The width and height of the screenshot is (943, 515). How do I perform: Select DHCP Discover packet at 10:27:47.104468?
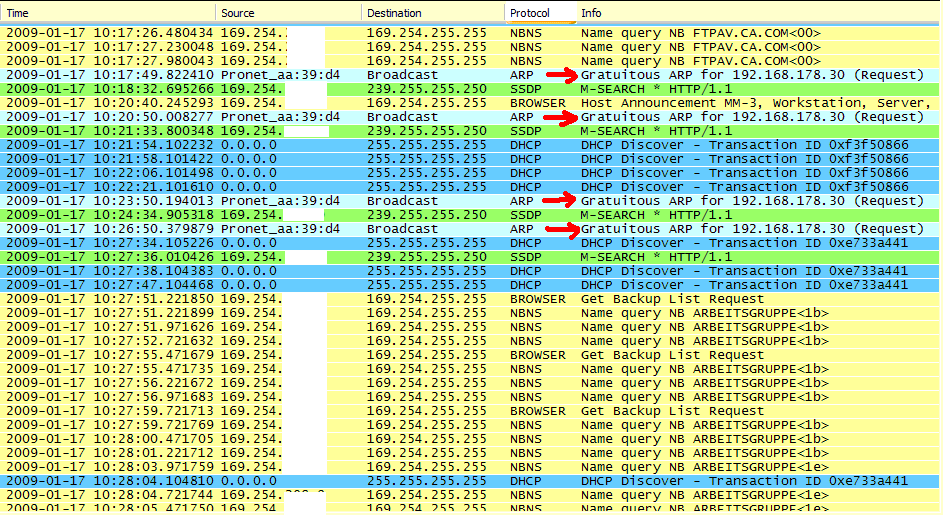[x=470, y=285]
